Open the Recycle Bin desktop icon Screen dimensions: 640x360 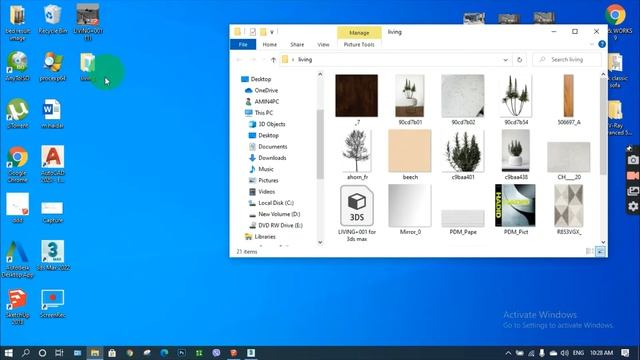pyautogui.click(x=52, y=19)
